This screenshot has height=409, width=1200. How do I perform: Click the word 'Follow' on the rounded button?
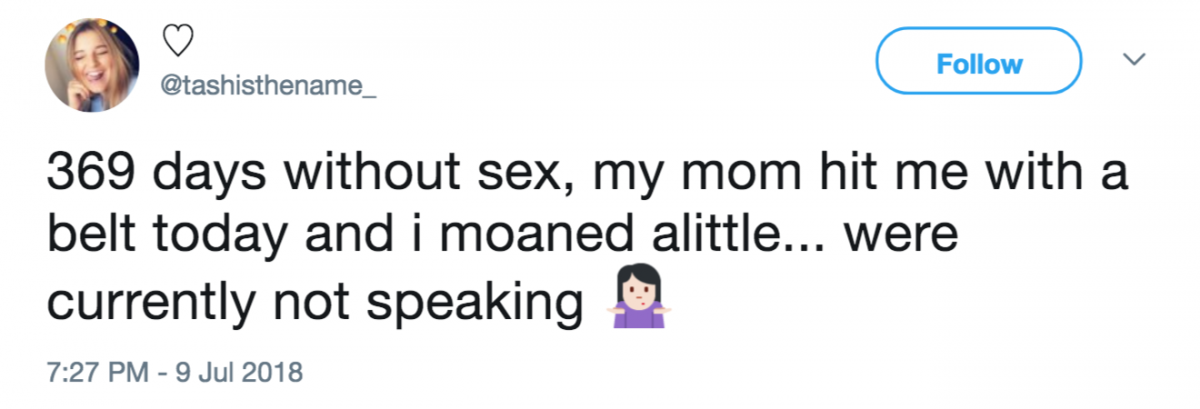pyautogui.click(x=979, y=65)
